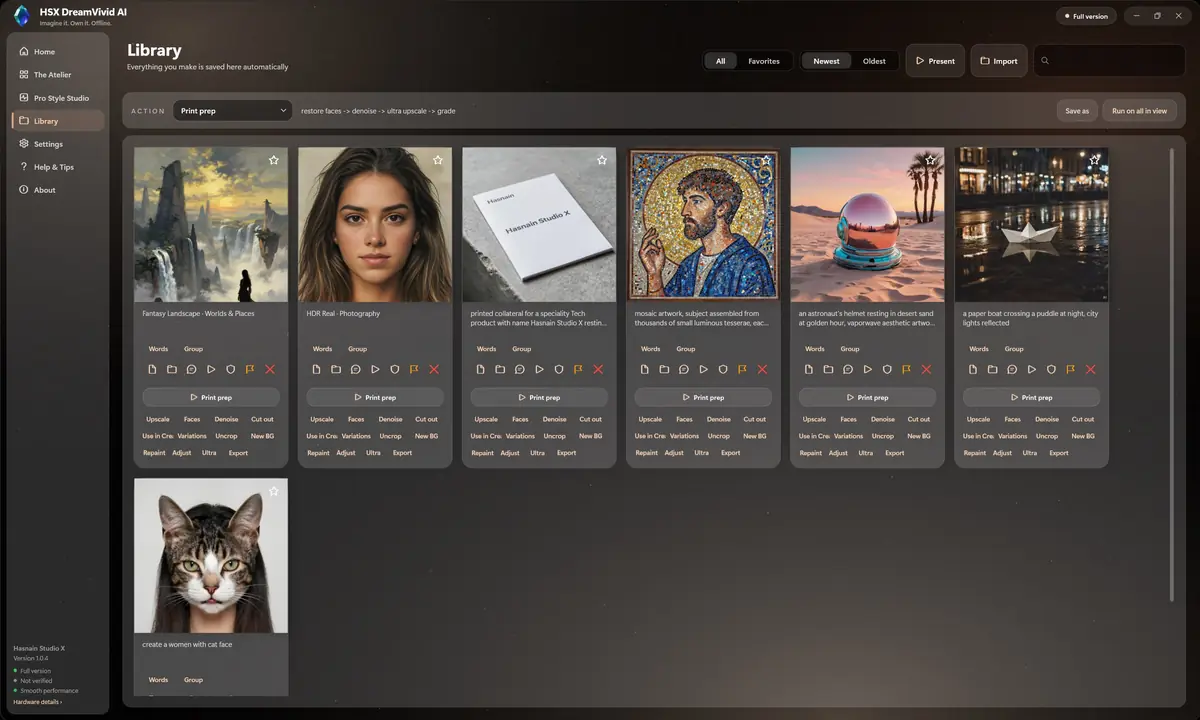
Task: Show only Favorites in the library
Action: (x=764, y=61)
